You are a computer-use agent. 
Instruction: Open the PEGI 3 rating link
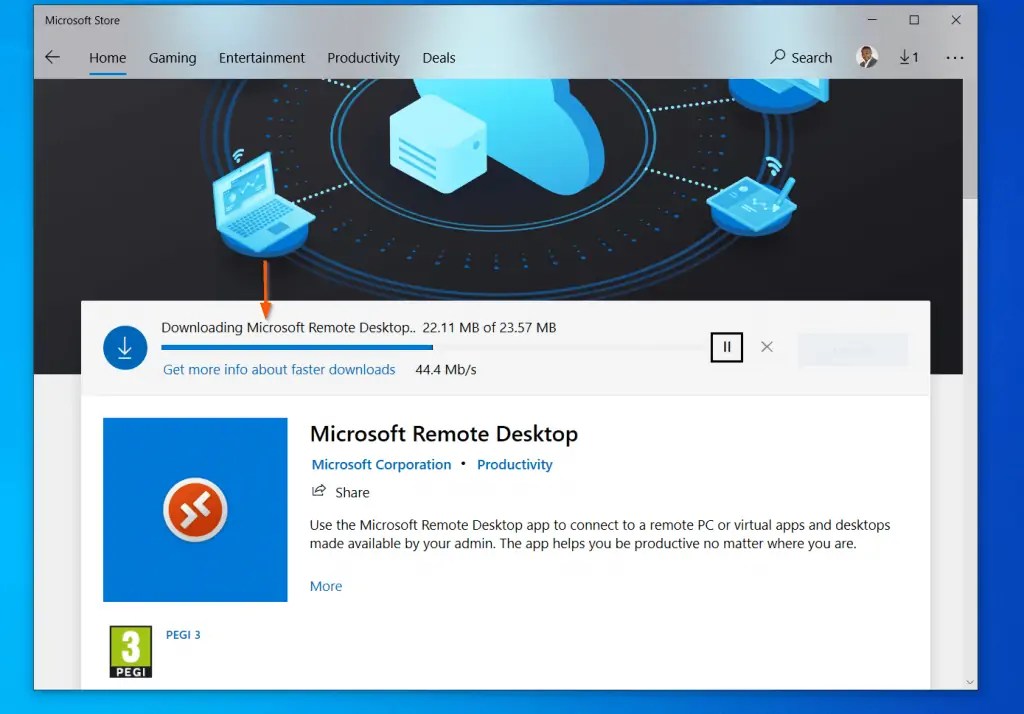(x=183, y=635)
